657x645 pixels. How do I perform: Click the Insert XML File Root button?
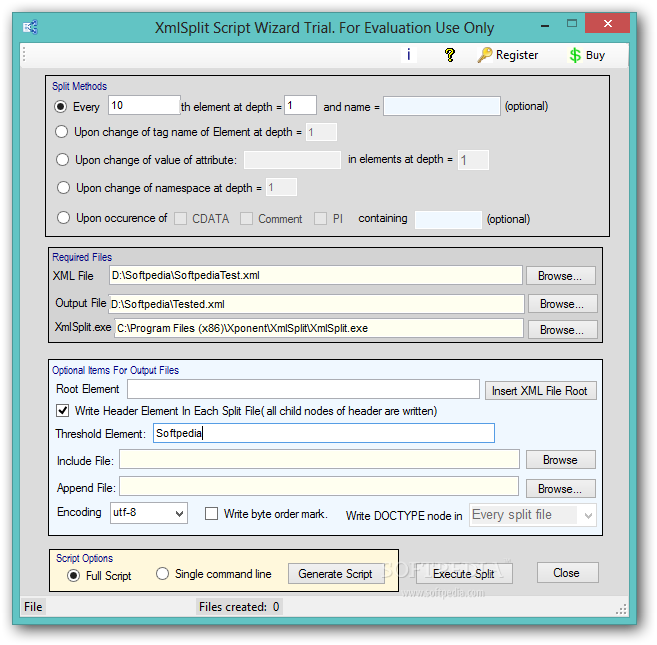[541, 391]
